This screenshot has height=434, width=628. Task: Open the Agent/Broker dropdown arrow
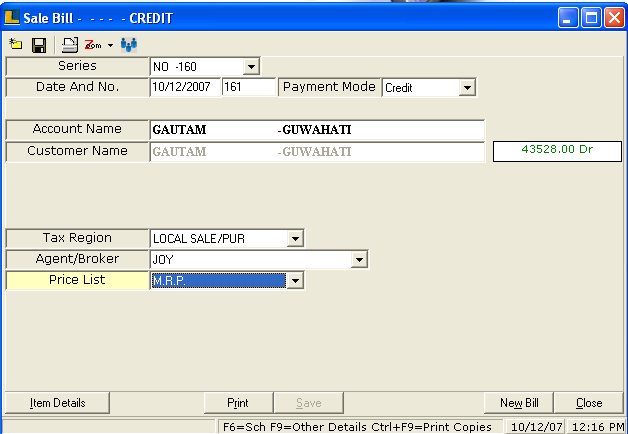(x=359, y=259)
